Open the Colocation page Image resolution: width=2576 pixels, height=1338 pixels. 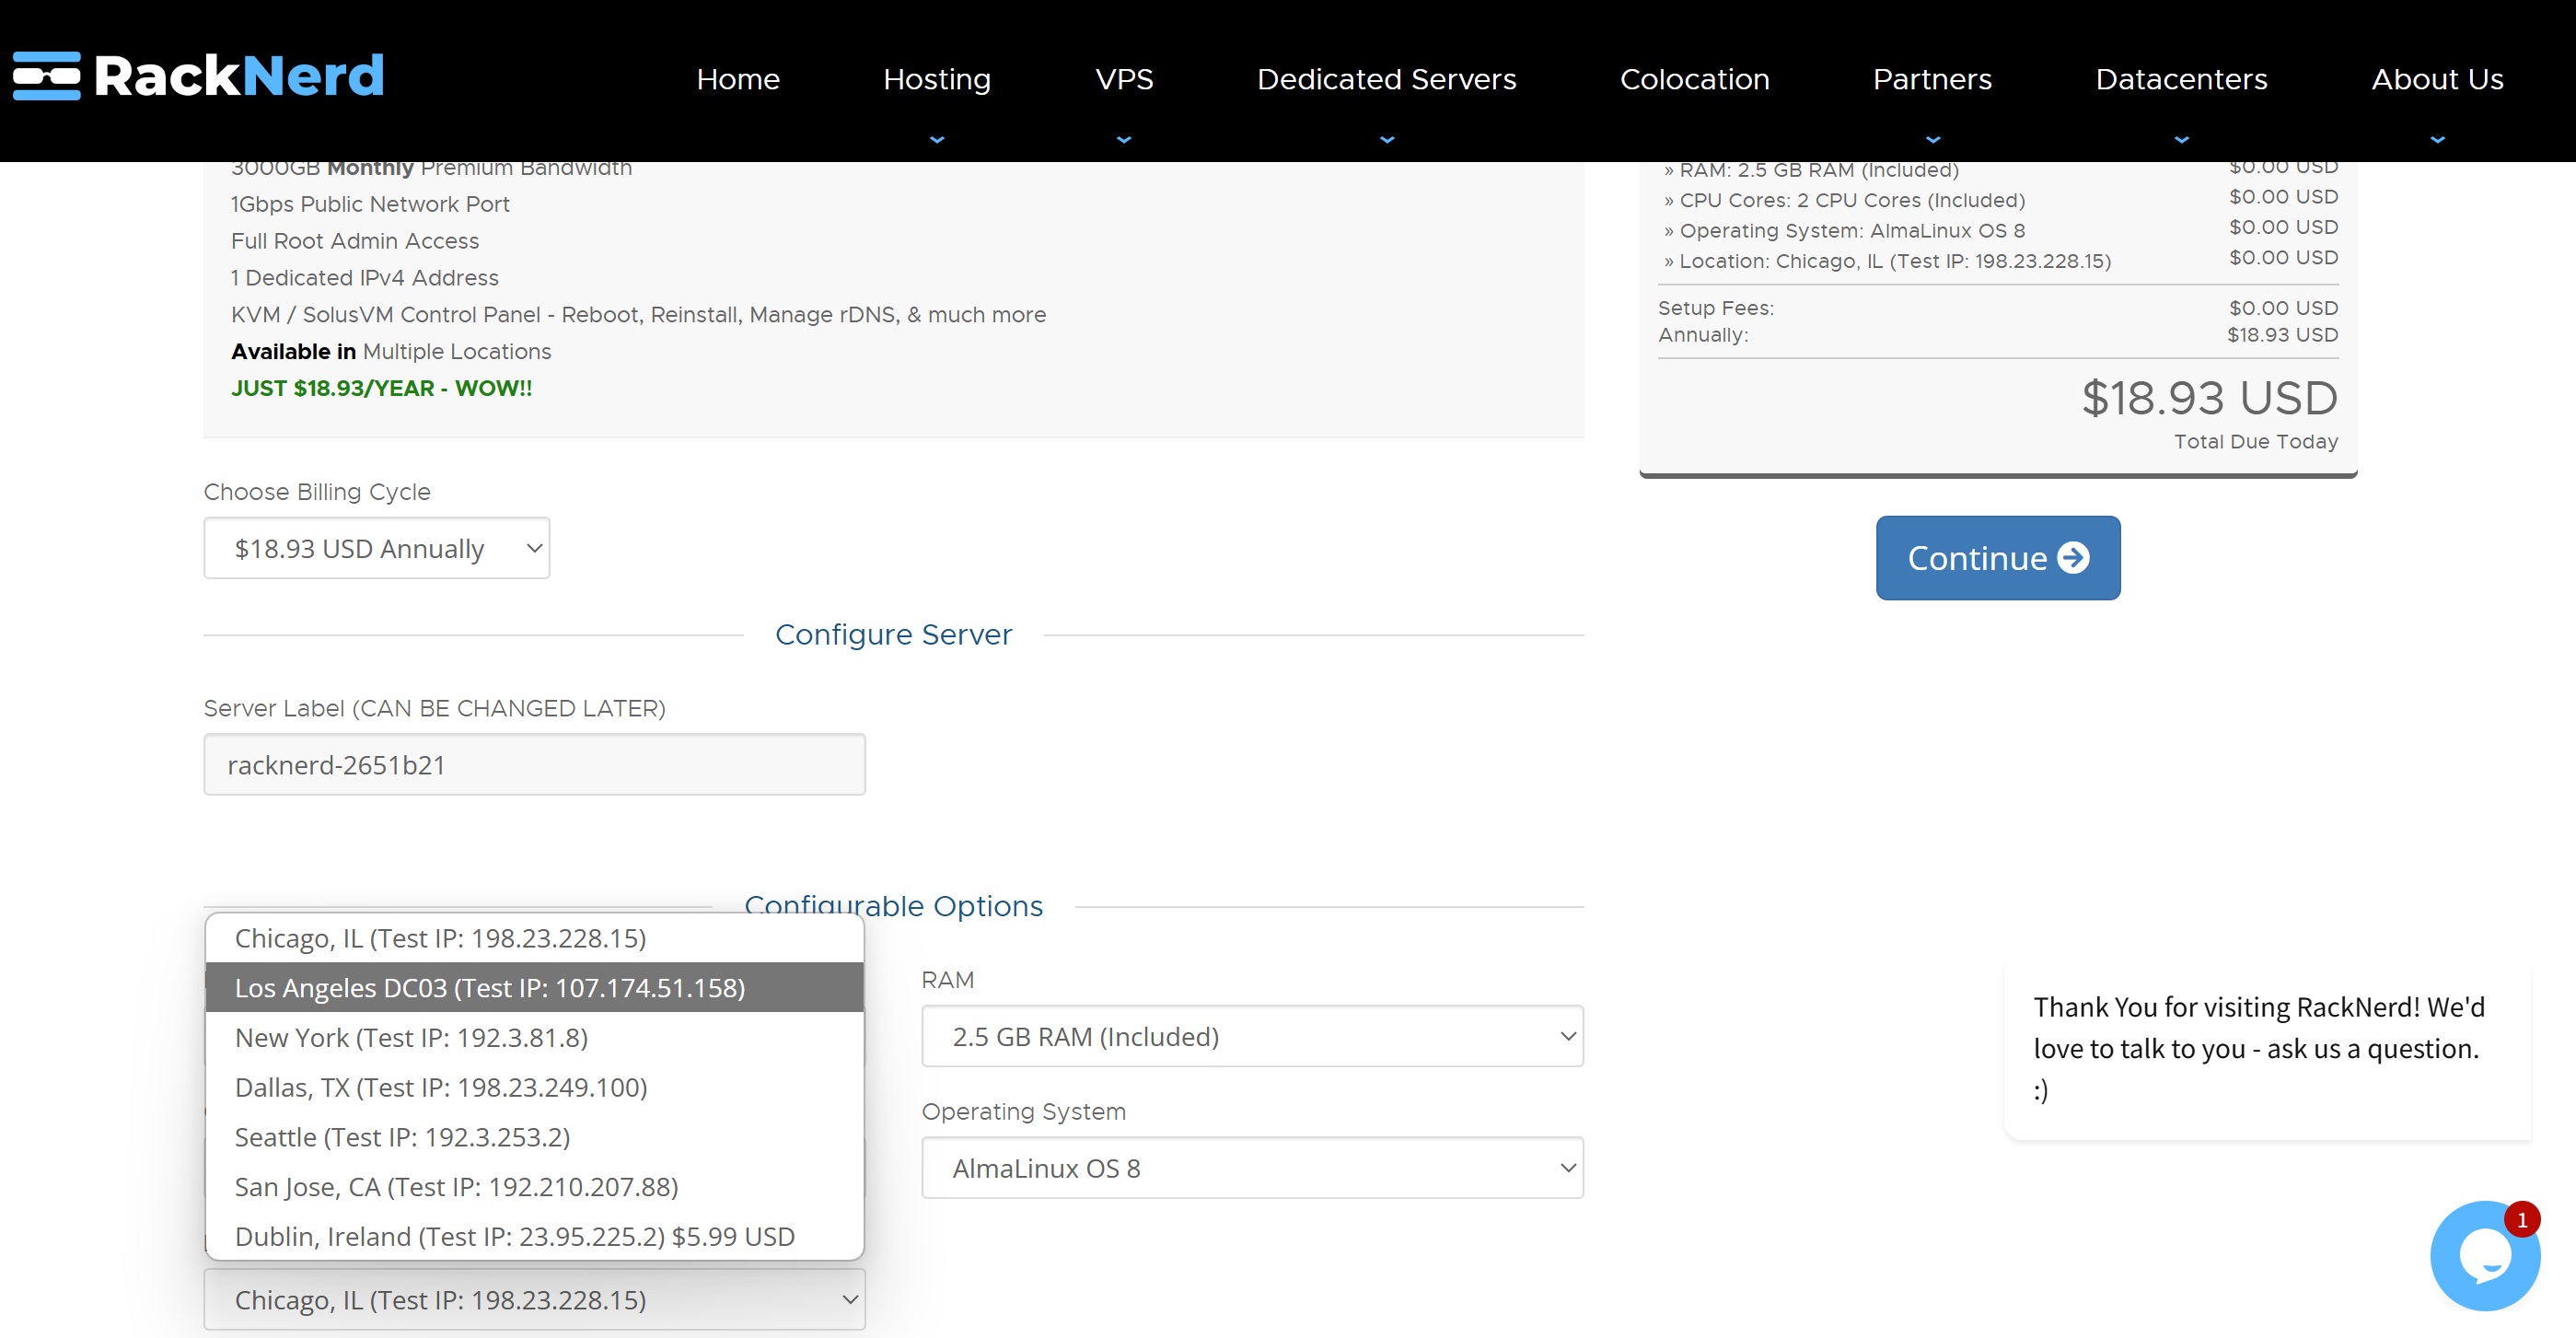click(x=1694, y=79)
